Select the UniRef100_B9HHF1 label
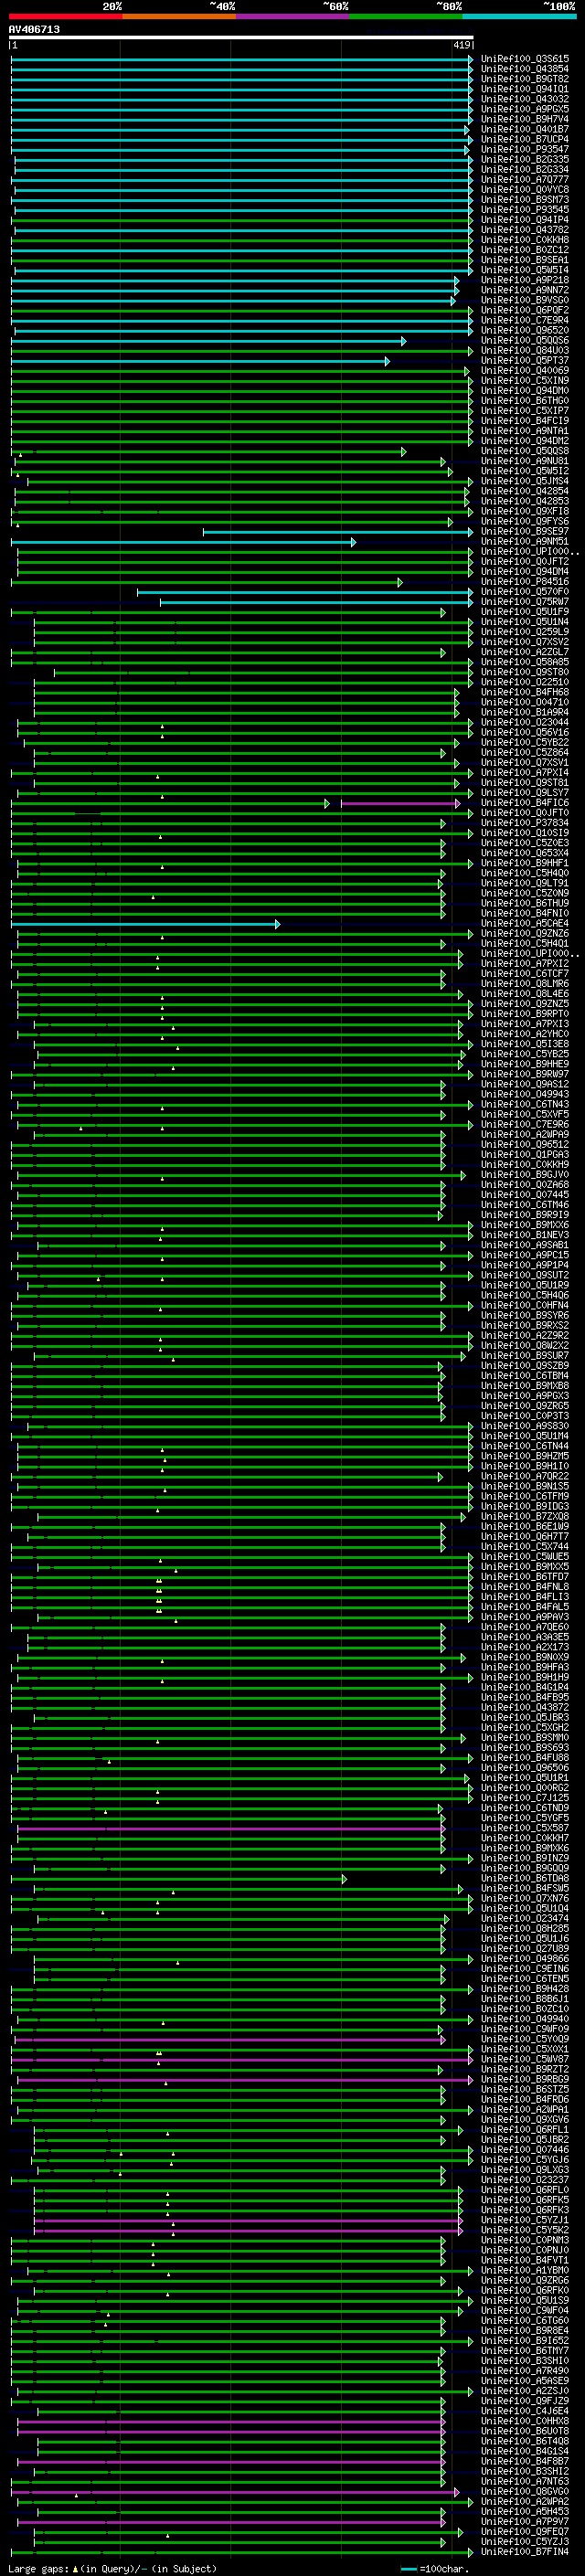Viewport: 585px width, 2576px height. click(525, 863)
